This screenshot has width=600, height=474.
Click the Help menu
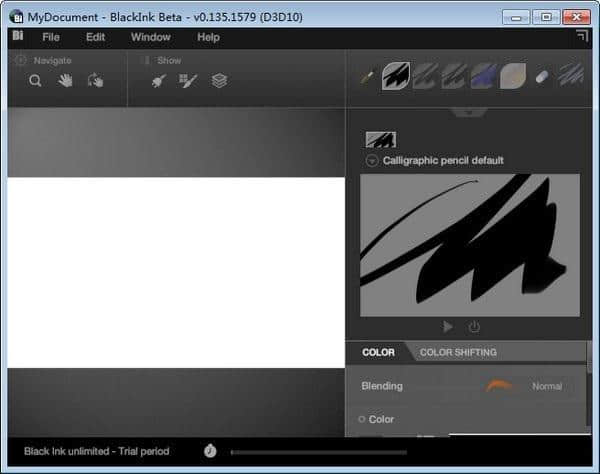coord(208,37)
